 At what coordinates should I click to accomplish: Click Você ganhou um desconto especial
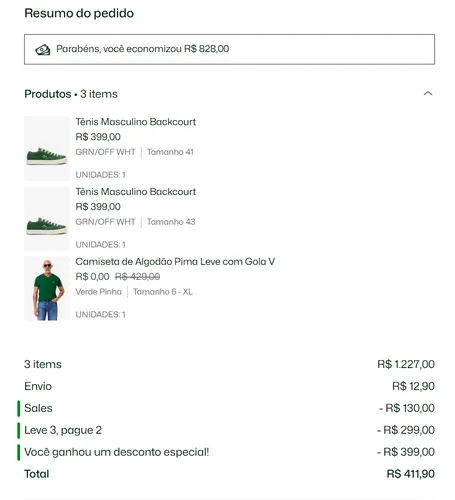(x=117, y=452)
